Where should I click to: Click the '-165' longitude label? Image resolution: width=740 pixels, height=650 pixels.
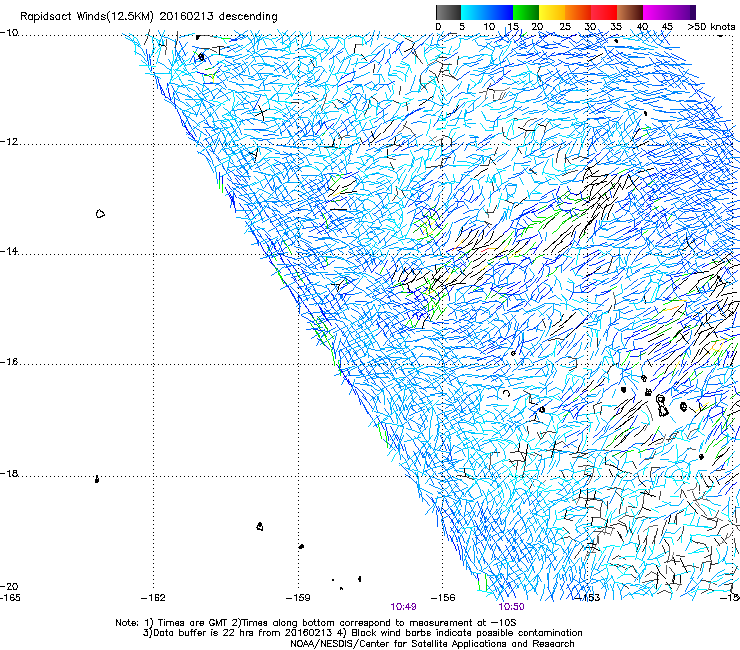(10, 598)
